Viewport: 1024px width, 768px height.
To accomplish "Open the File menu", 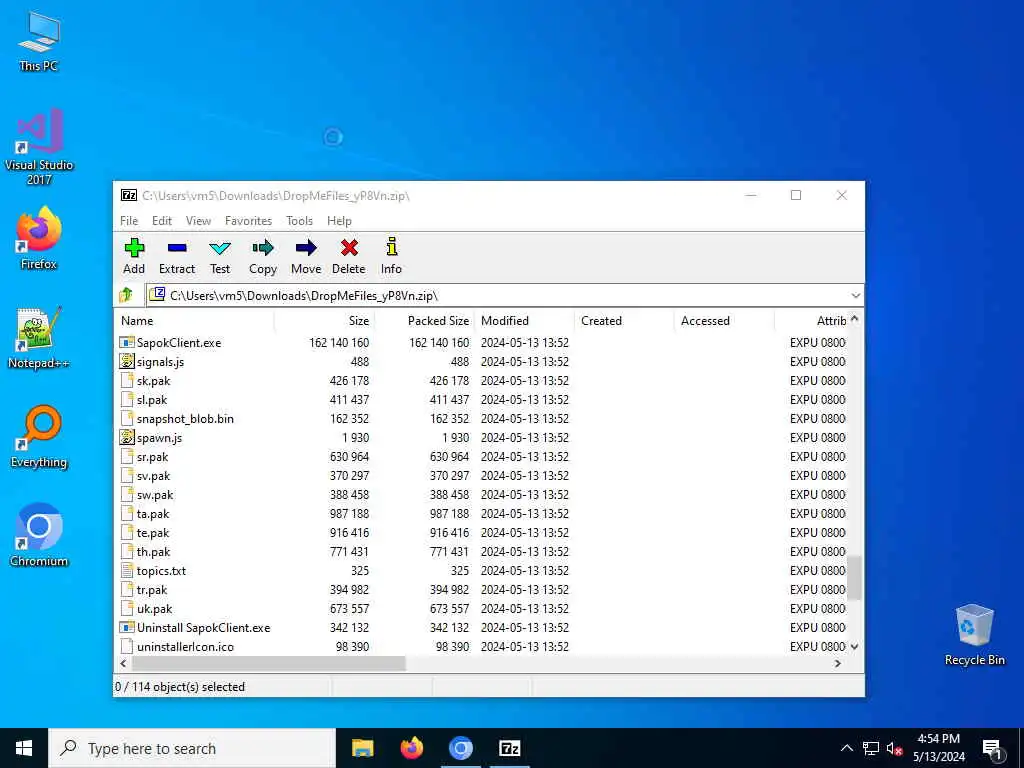I will pos(129,221).
